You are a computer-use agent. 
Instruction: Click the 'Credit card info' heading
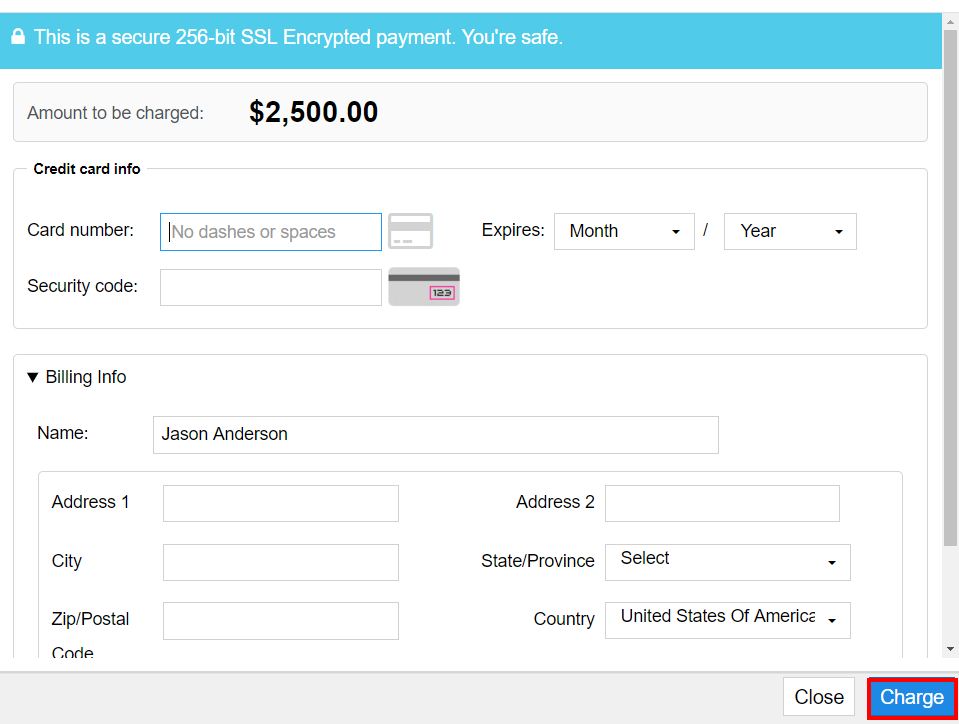coord(87,169)
